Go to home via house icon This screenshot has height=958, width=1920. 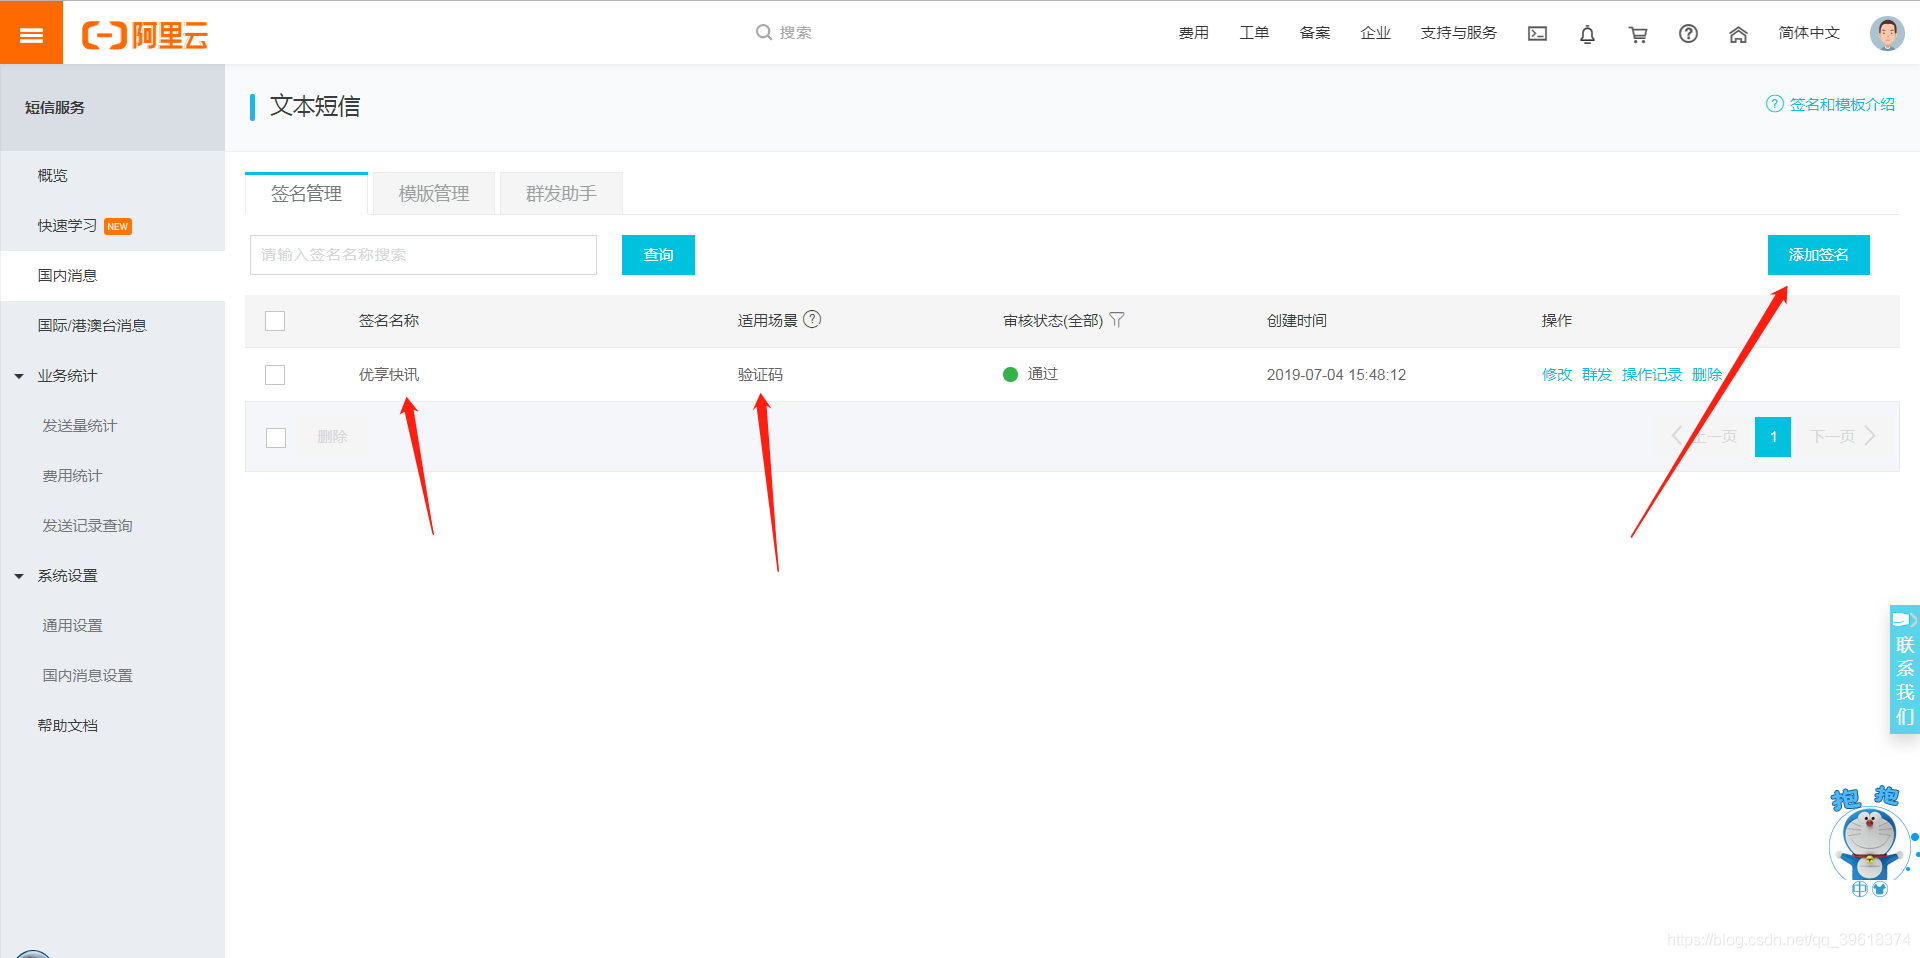(1738, 34)
